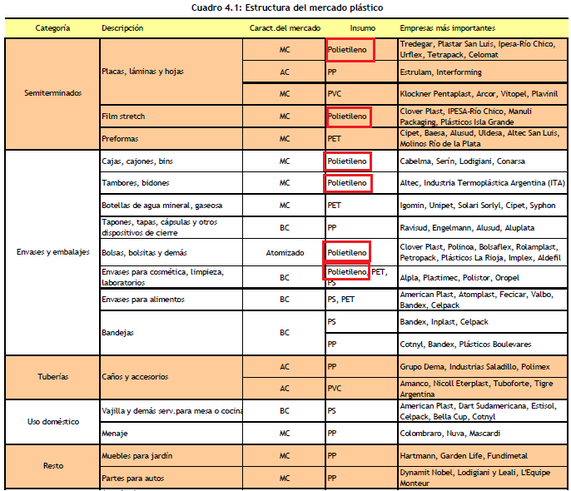Screen dimensions: 571x491
Task: Select 'PP' in the Estrulam row
Action: 332,72
